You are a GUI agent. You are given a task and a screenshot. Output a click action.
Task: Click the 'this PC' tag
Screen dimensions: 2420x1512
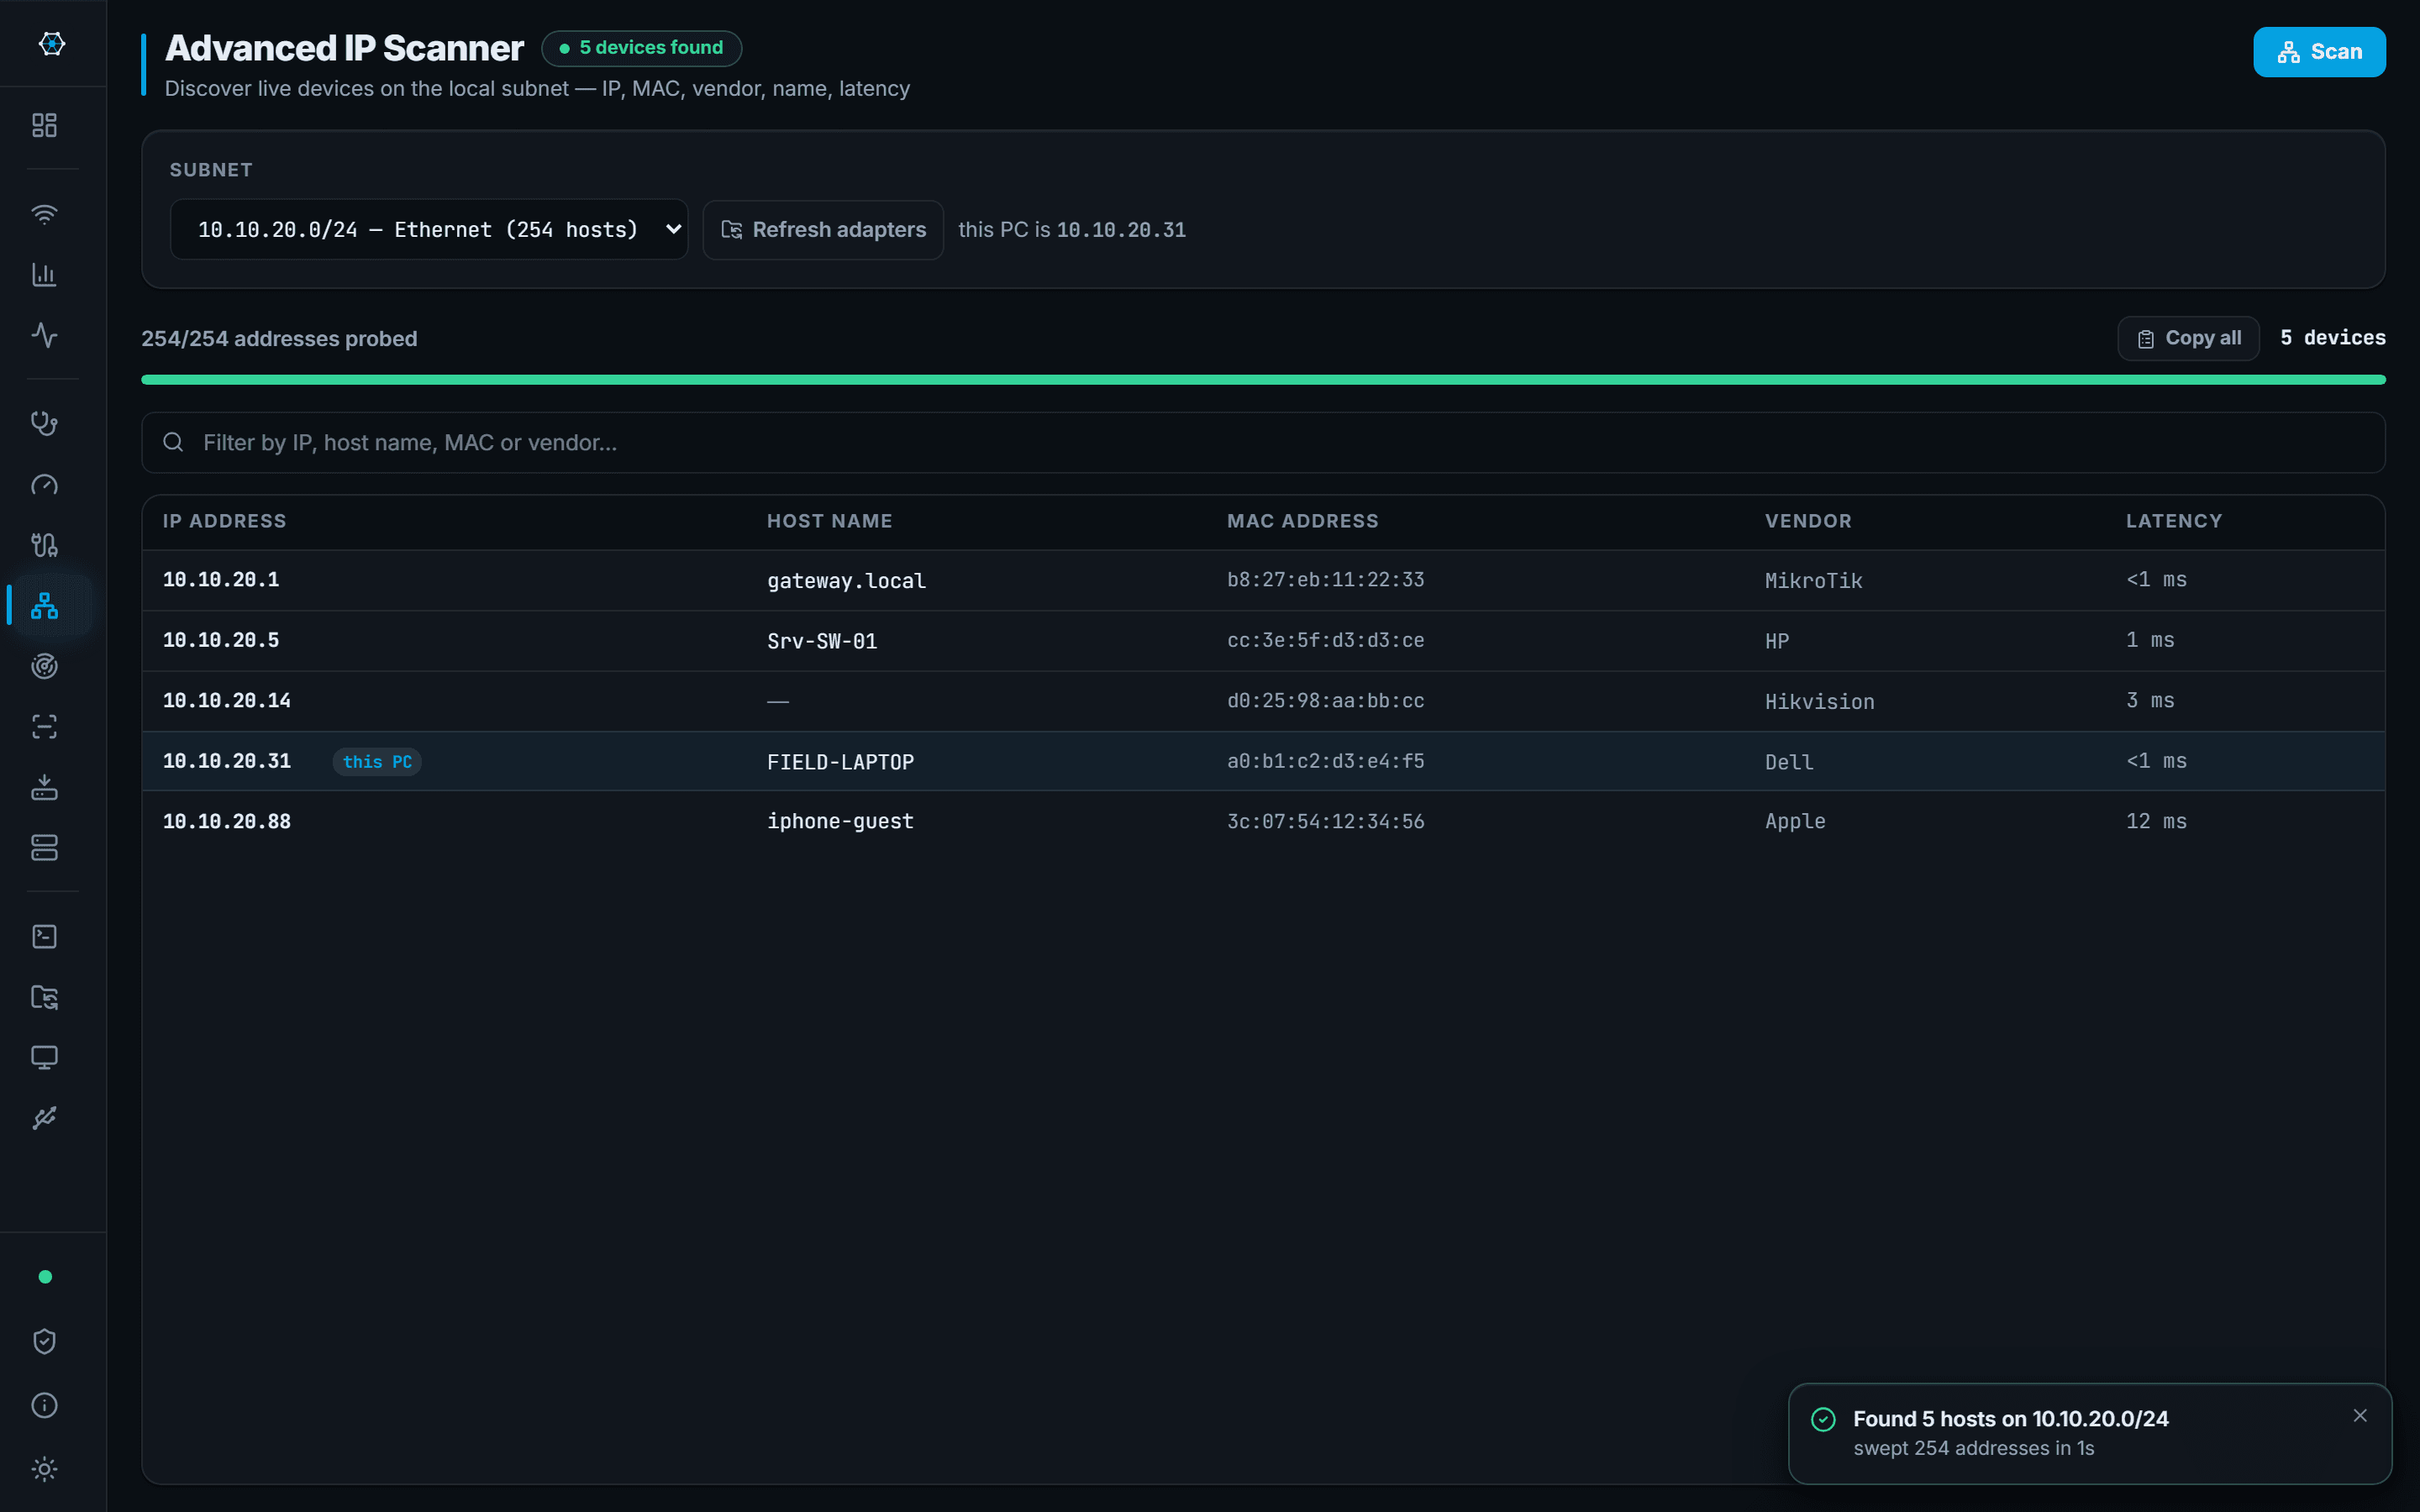click(377, 762)
